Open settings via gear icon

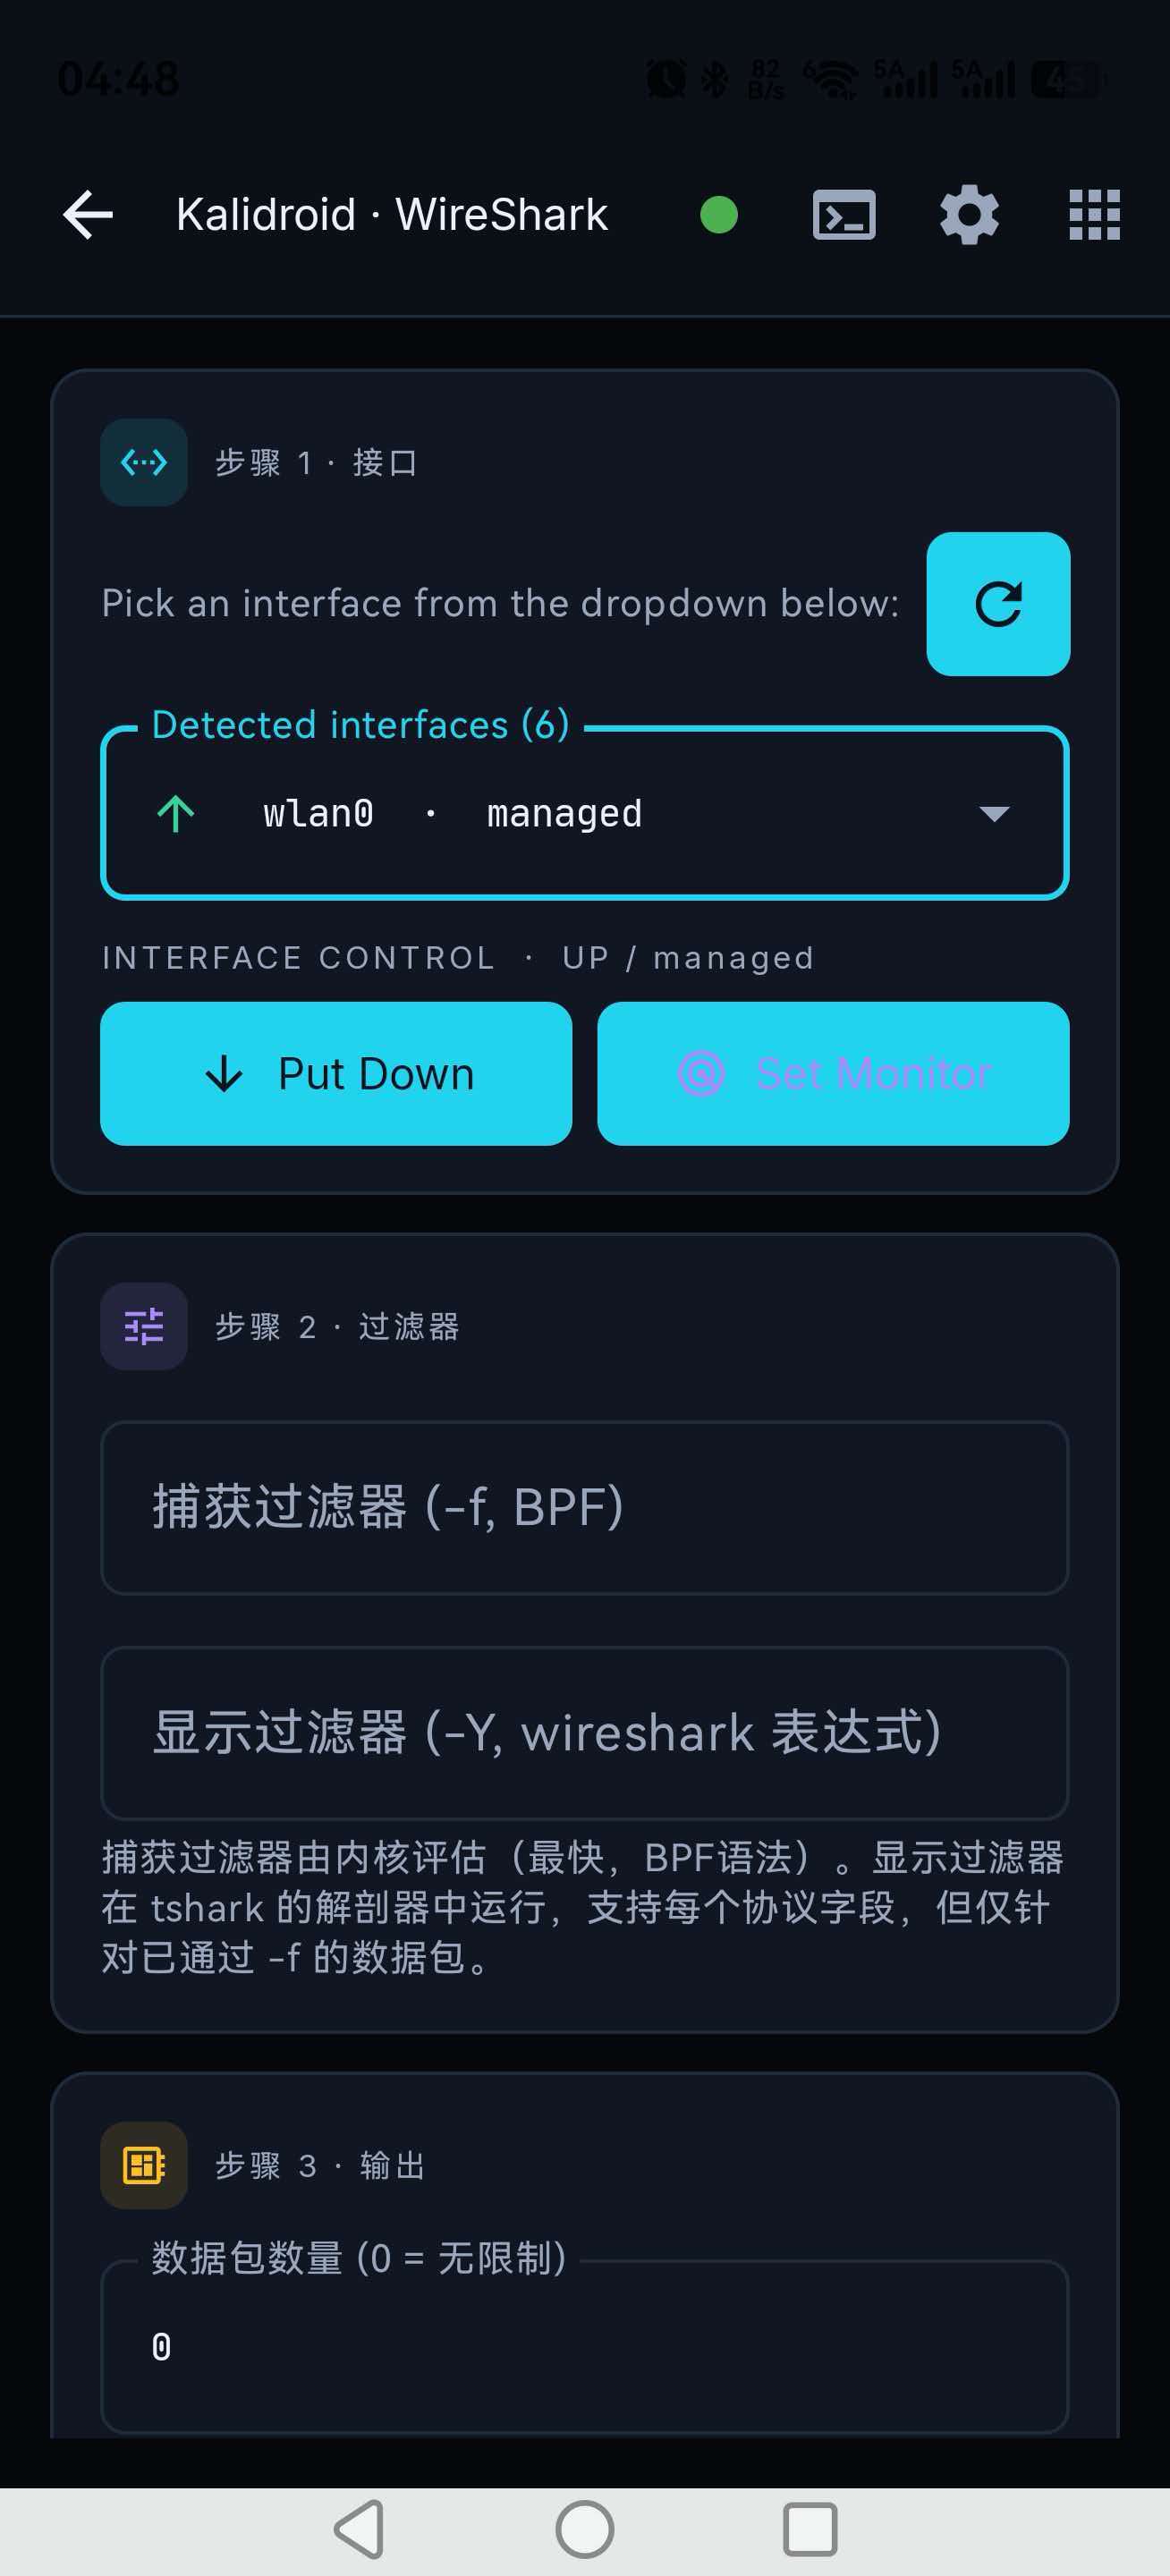[969, 215]
